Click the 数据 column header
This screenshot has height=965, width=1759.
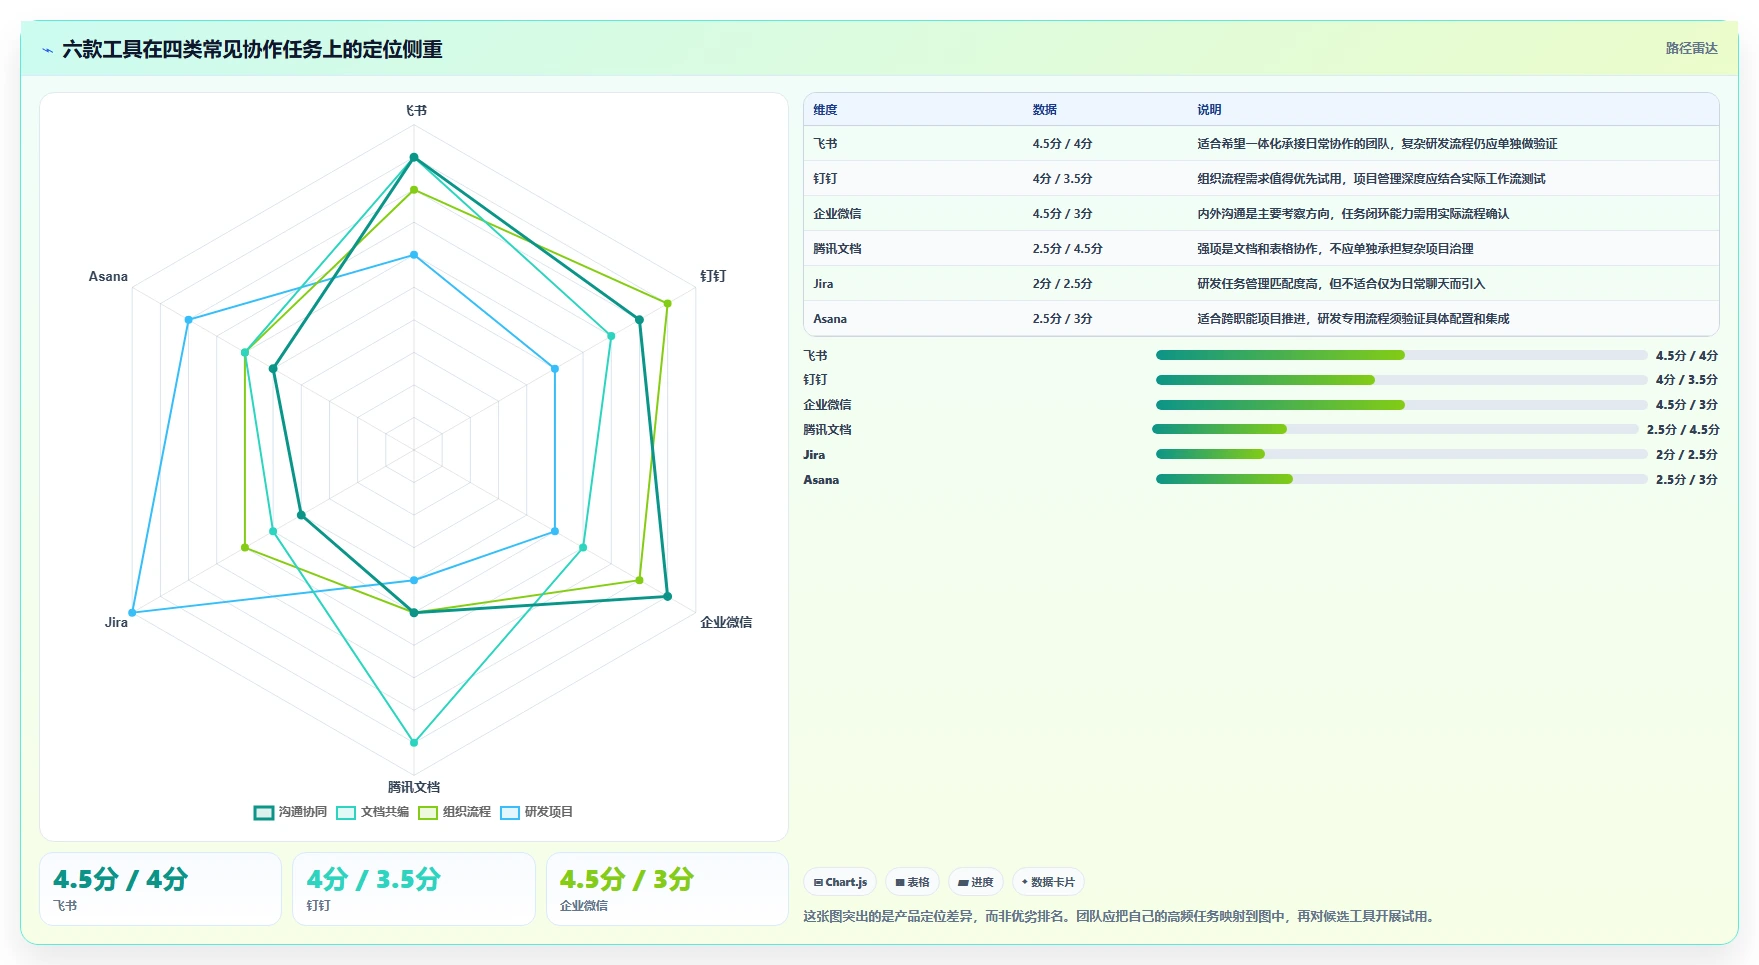tap(1045, 110)
